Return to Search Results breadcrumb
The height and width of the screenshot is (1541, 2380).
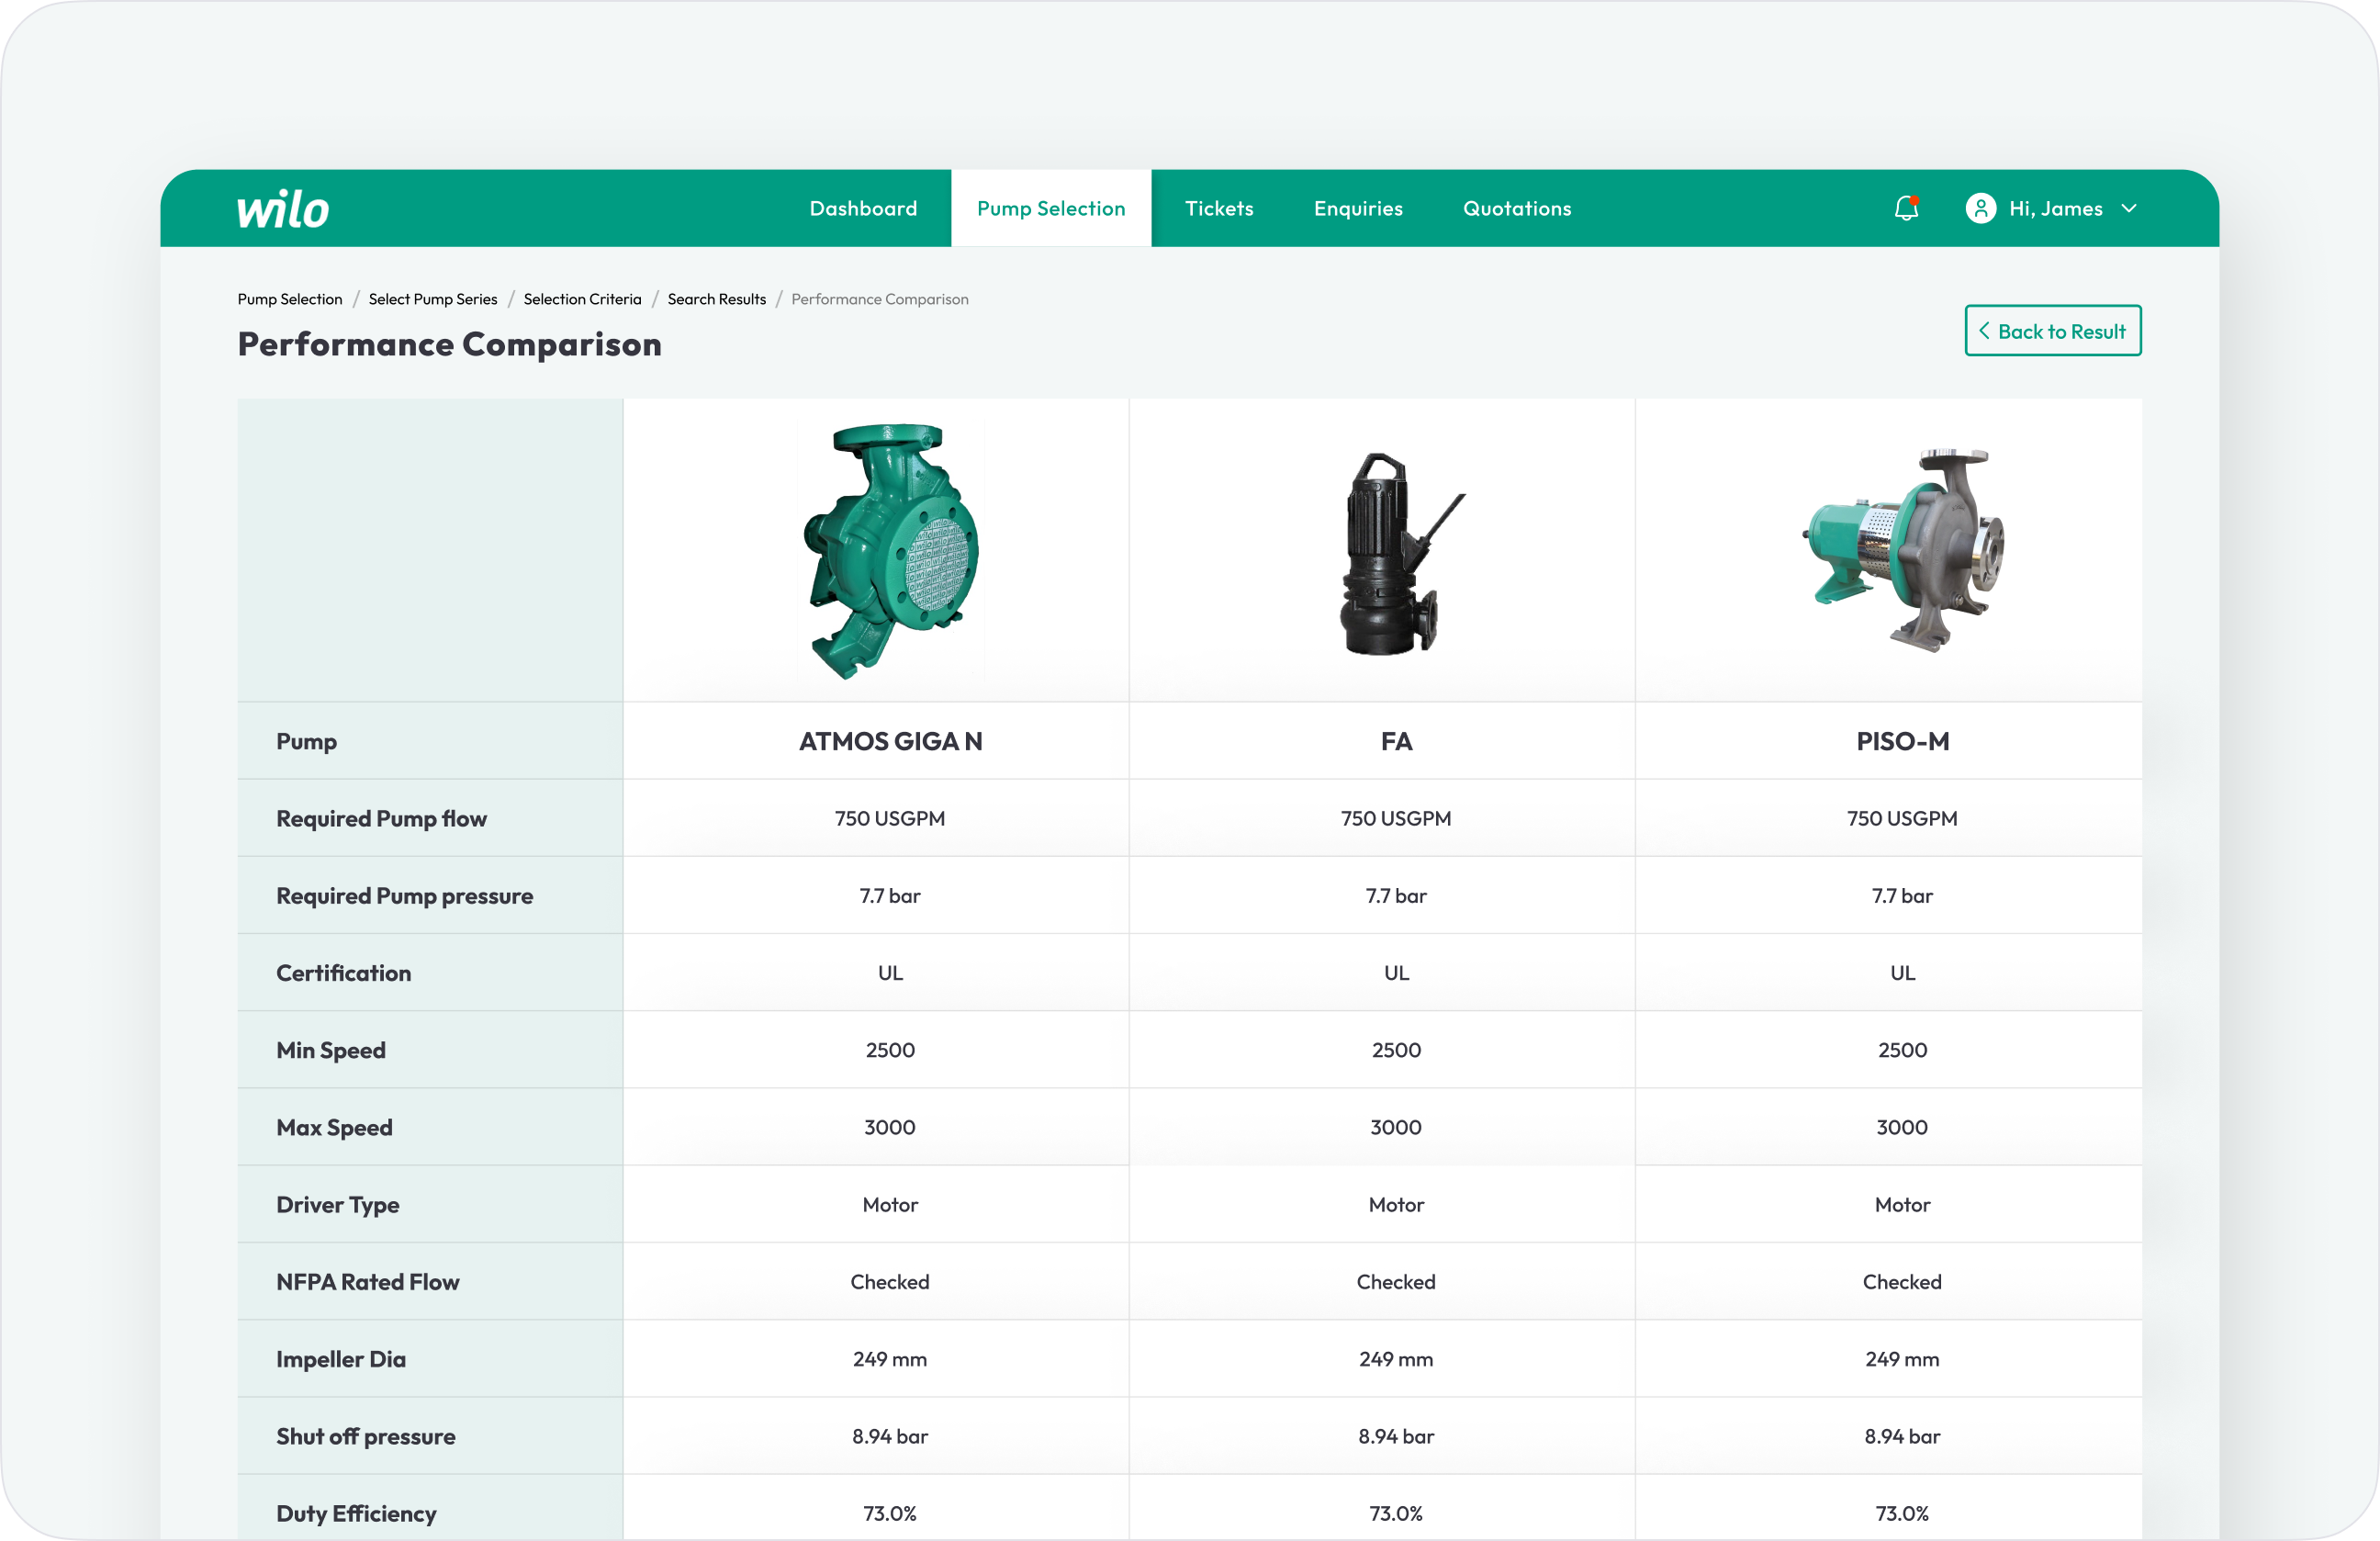tap(716, 299)
